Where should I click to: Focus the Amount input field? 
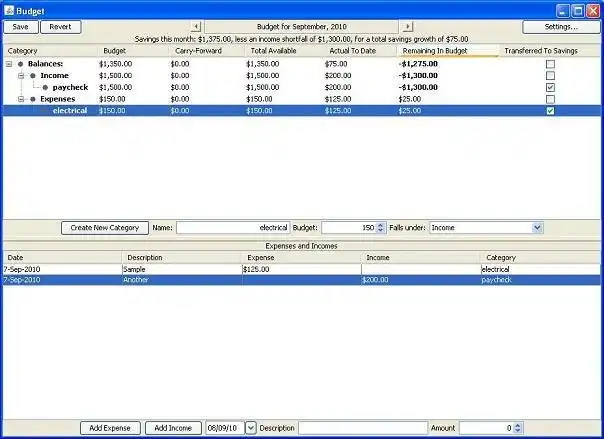pos(487,428)
